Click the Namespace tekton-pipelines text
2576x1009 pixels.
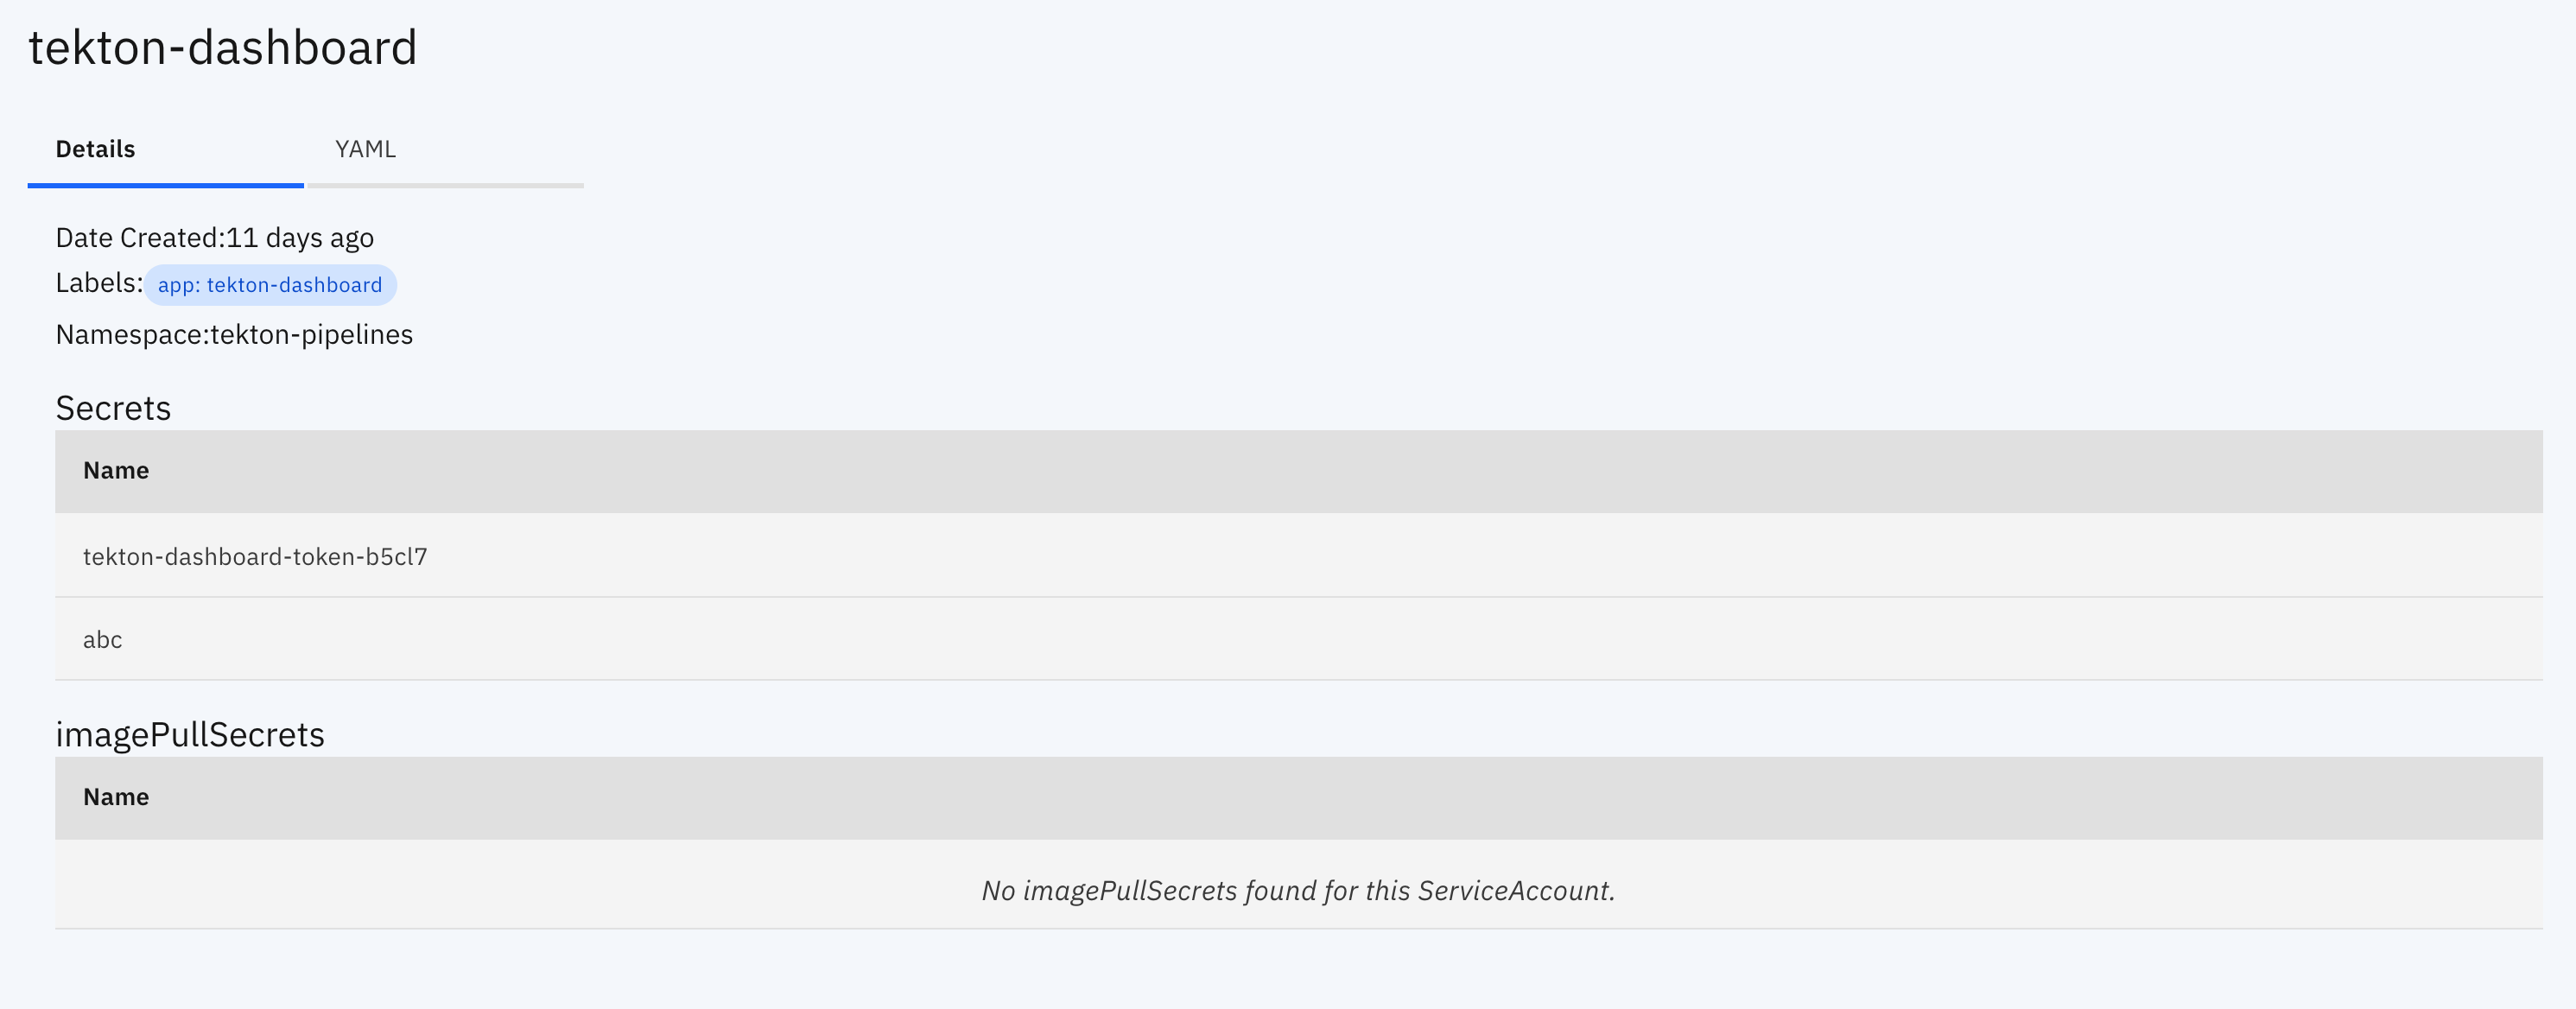click(x=234, y=334)
